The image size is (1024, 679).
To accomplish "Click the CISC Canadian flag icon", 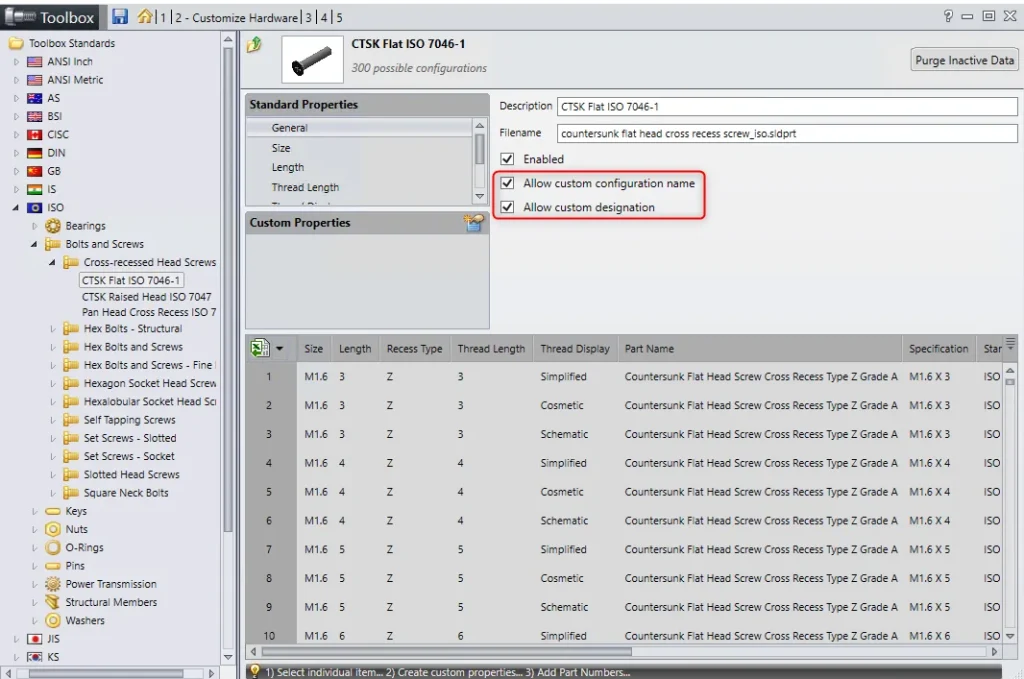I will [x=35, y=134].
